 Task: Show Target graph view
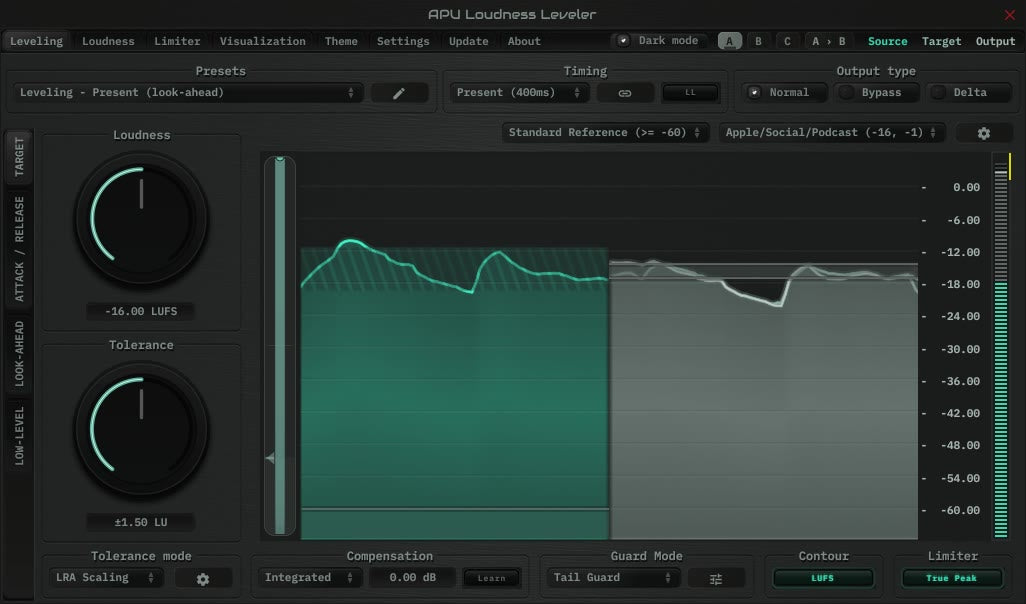pos(942,41)
